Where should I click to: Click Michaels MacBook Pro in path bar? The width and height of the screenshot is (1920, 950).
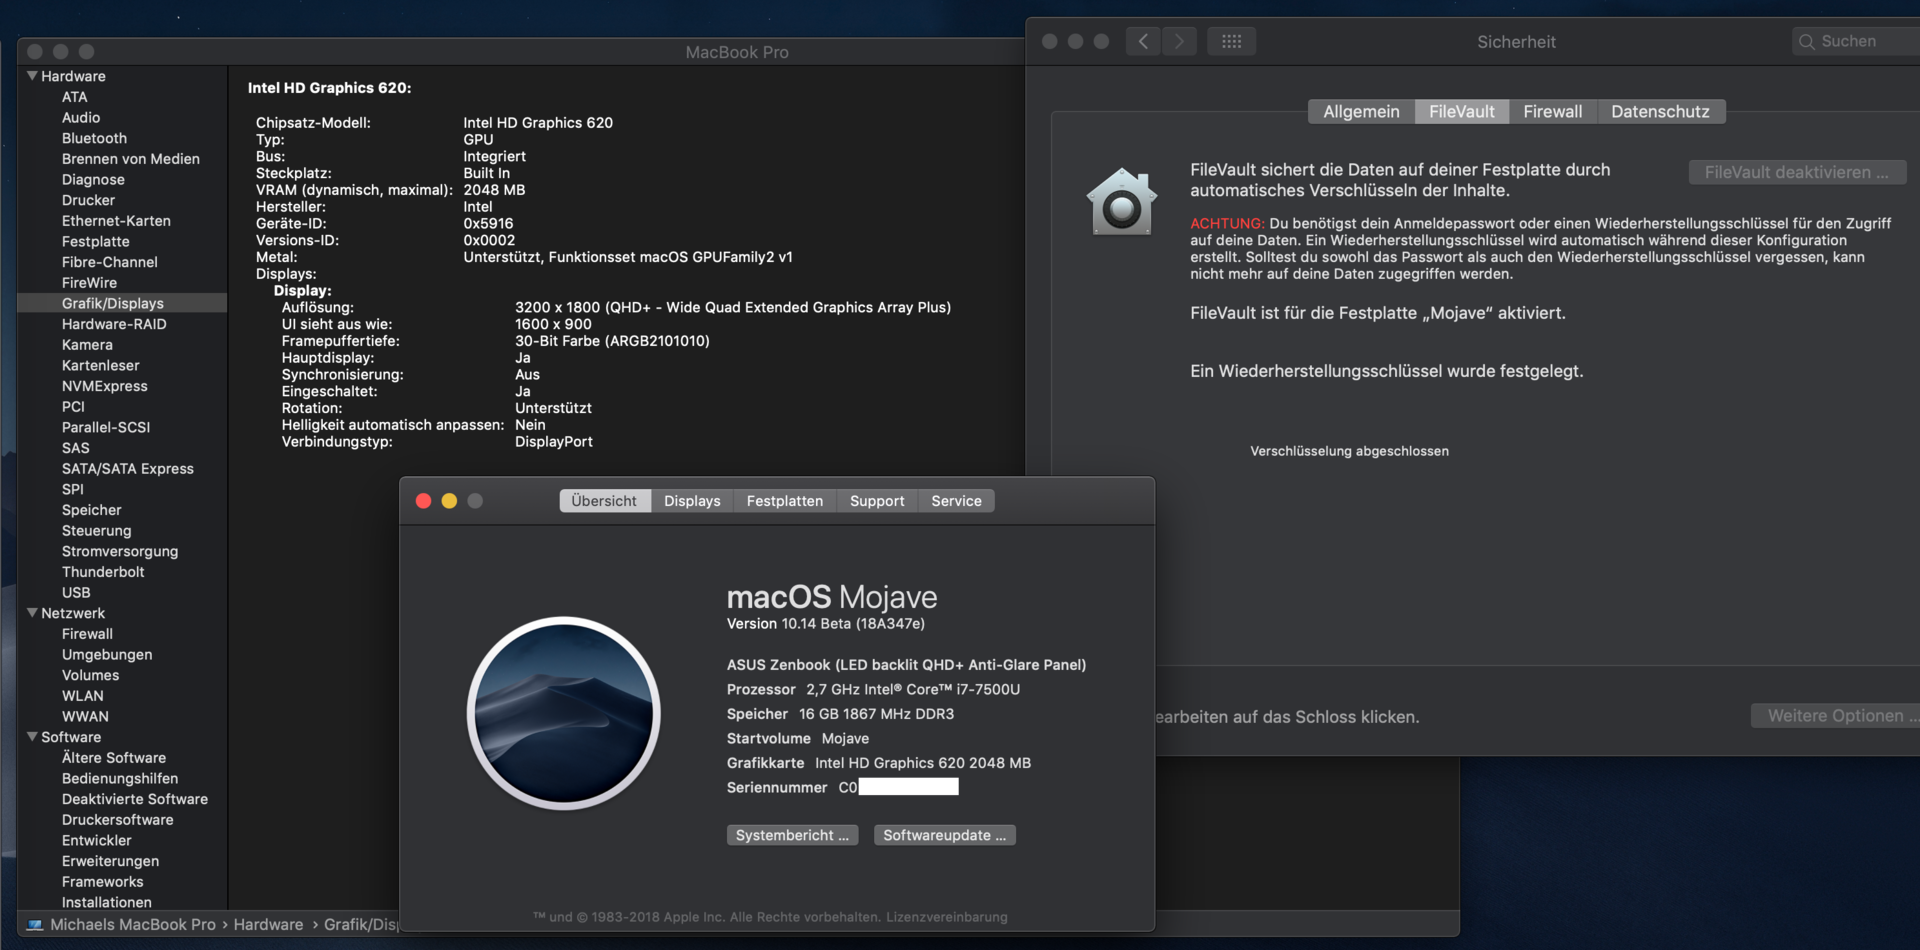[x=133, y=925]
